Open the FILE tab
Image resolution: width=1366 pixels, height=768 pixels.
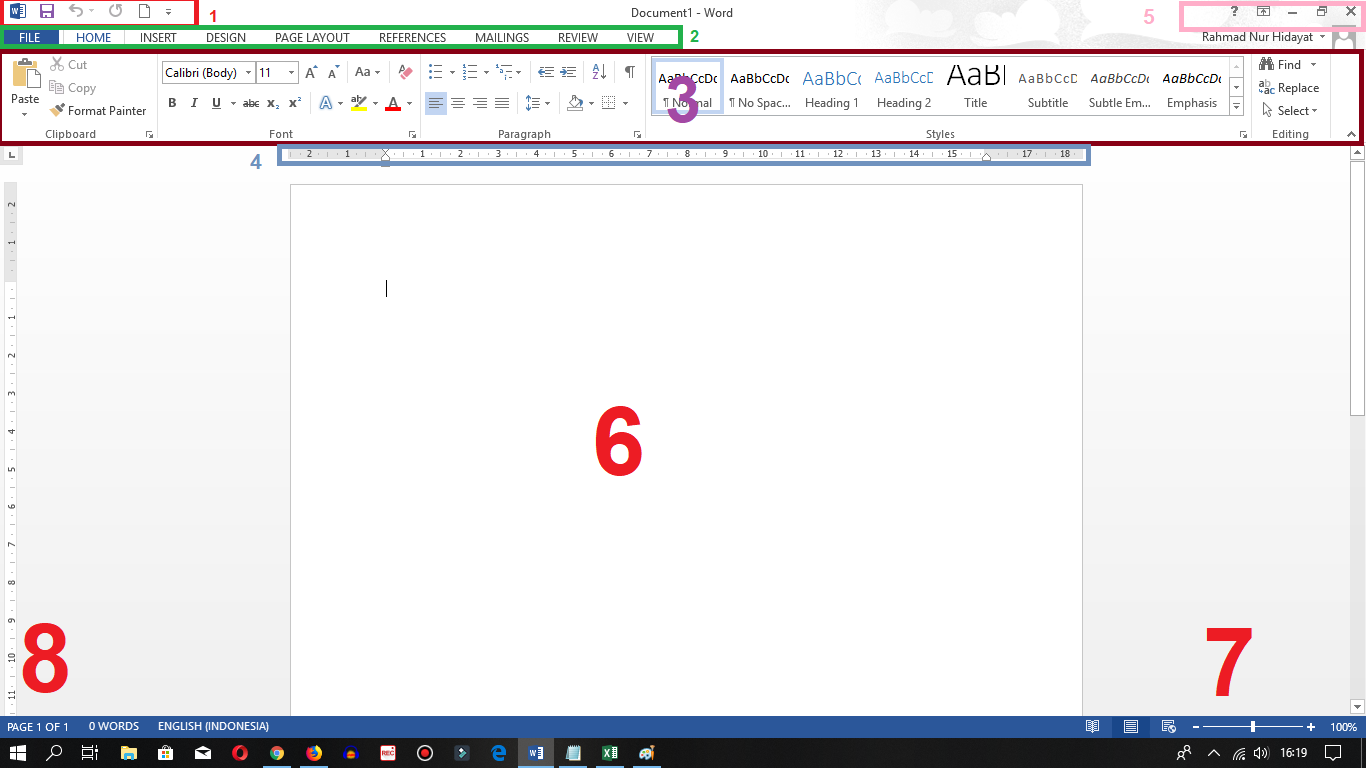[30, 38]
